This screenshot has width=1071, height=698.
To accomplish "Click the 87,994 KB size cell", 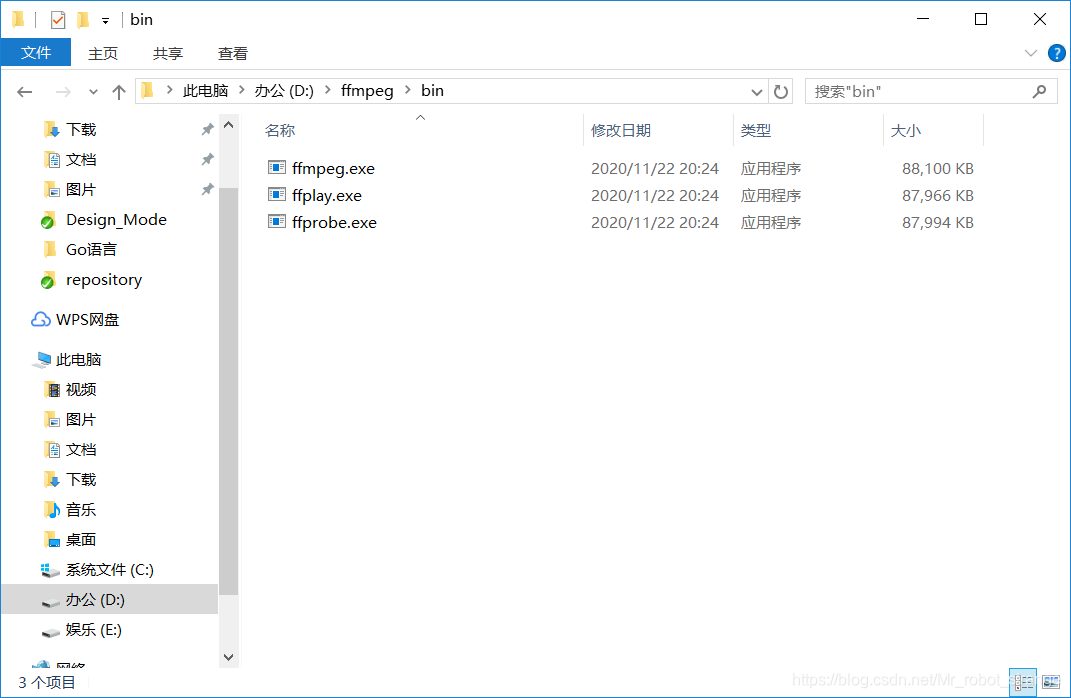I will pyautogui.click(x=937, y=223).
